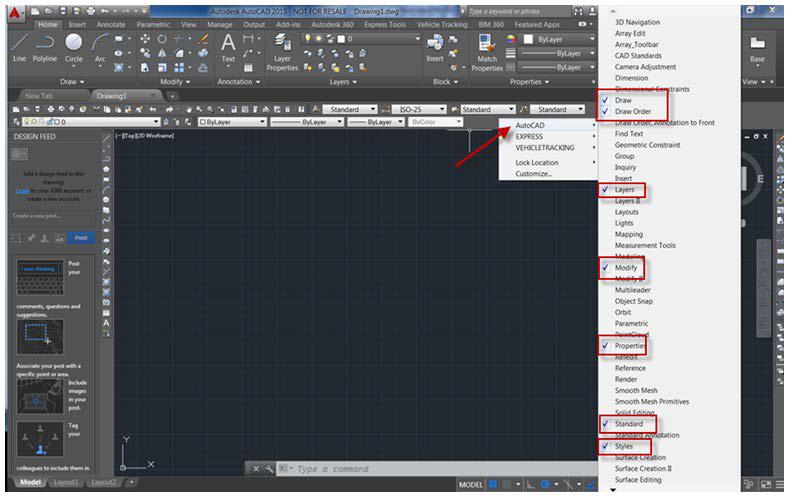Toggle grid display icon in status bar

493,484
